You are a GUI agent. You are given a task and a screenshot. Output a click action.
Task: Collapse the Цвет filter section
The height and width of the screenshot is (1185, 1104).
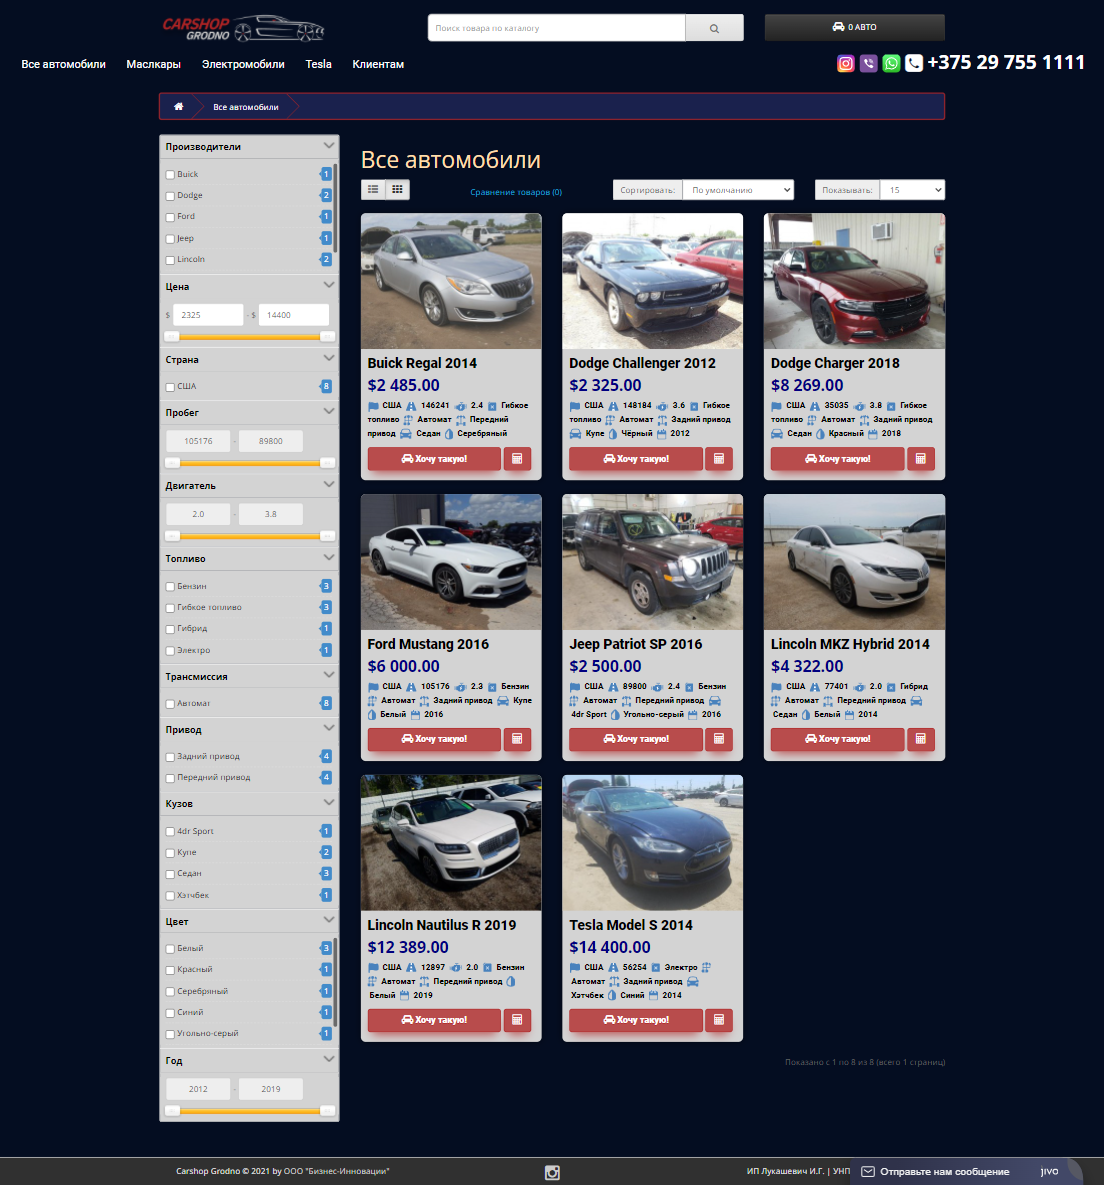coord(329,920)
